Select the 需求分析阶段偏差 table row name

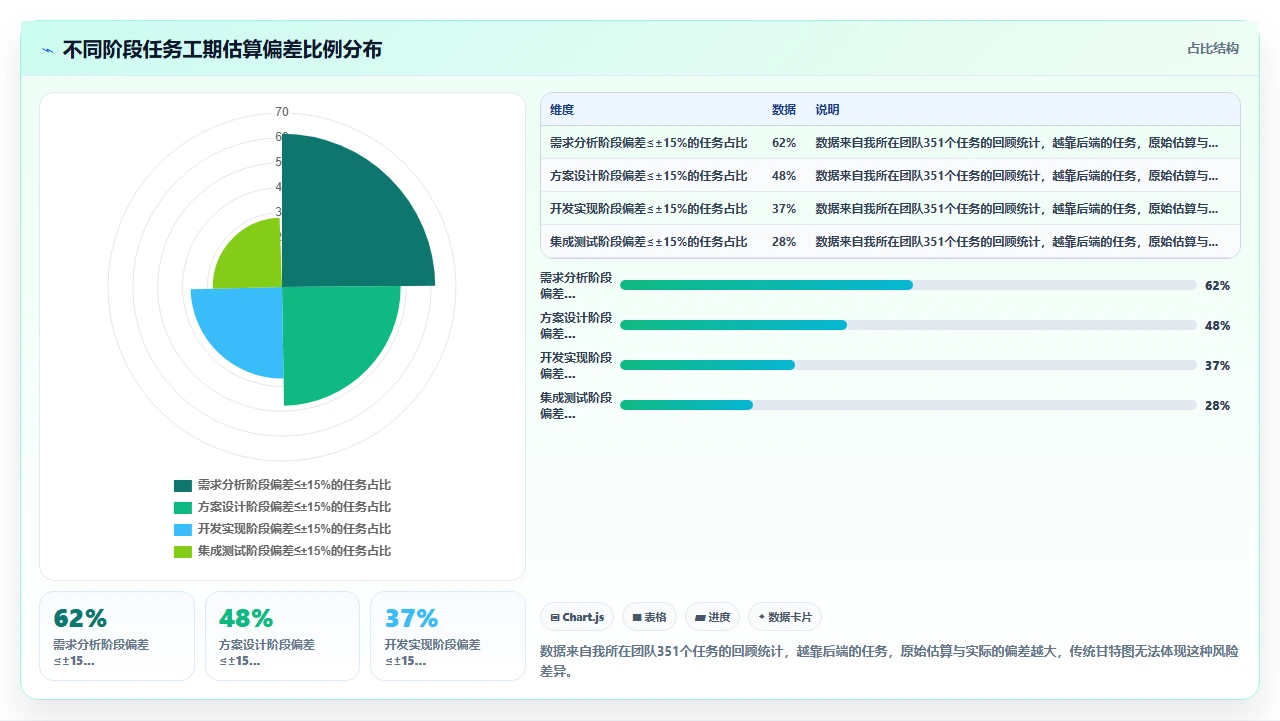click(x=648, y=143)
